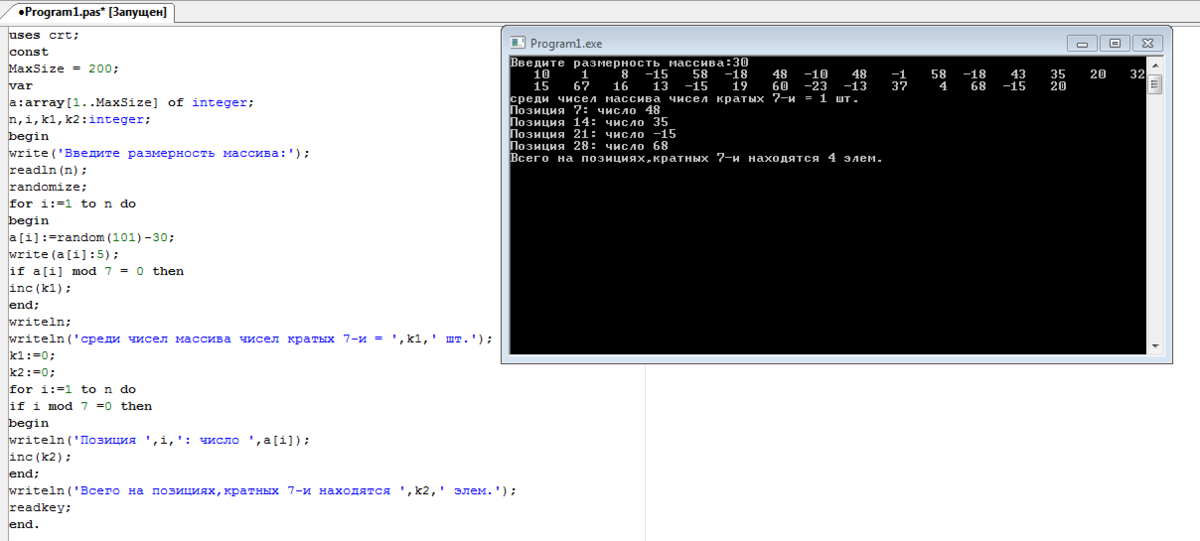Click the console scrollbar up arrow
The height and width of the screenshot is (541, 1200).
pos(1154,65)
